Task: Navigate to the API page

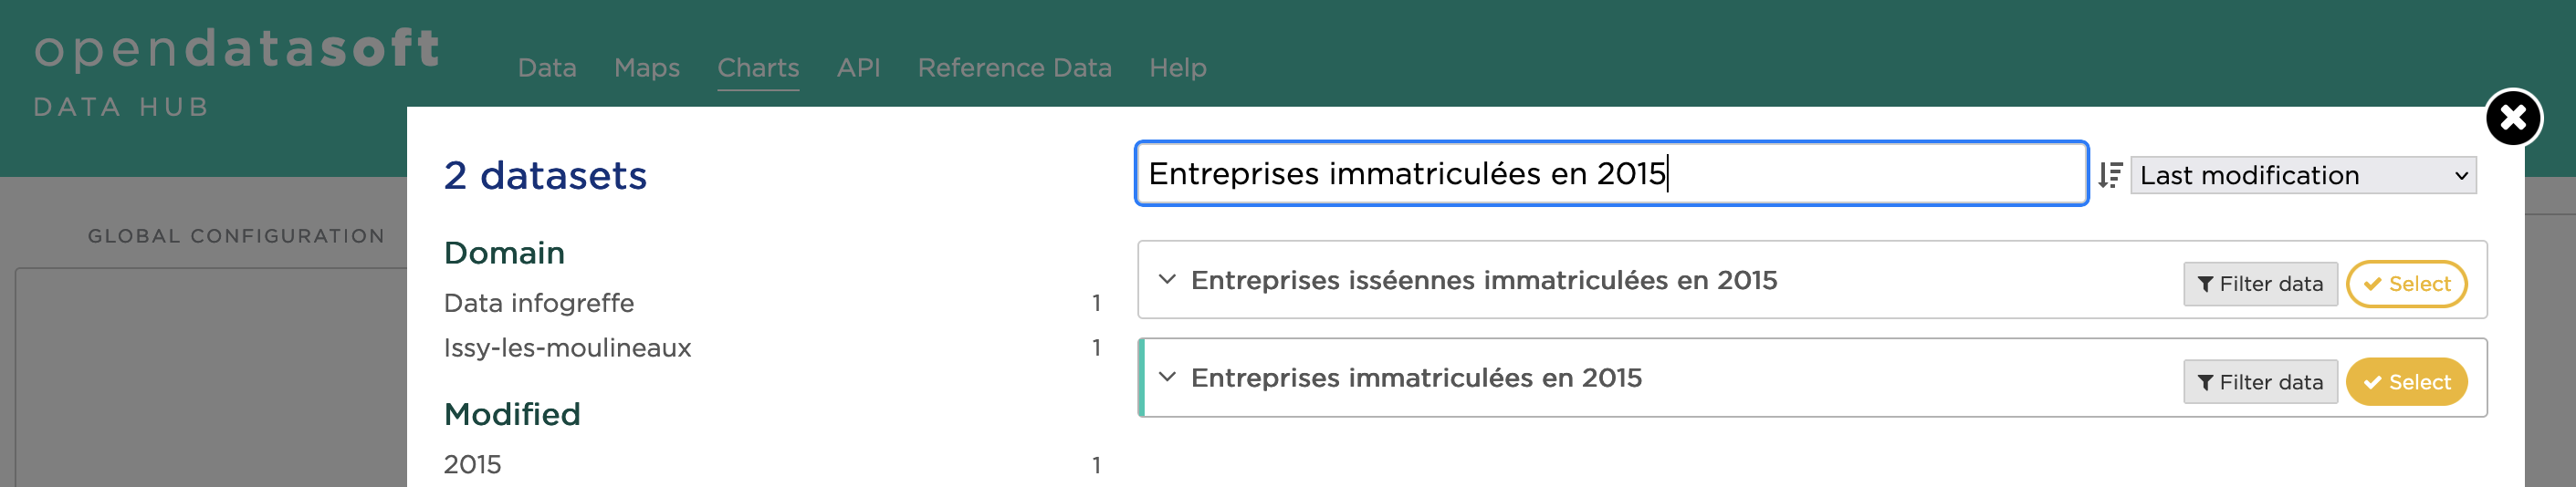Action: pos(858,68)
